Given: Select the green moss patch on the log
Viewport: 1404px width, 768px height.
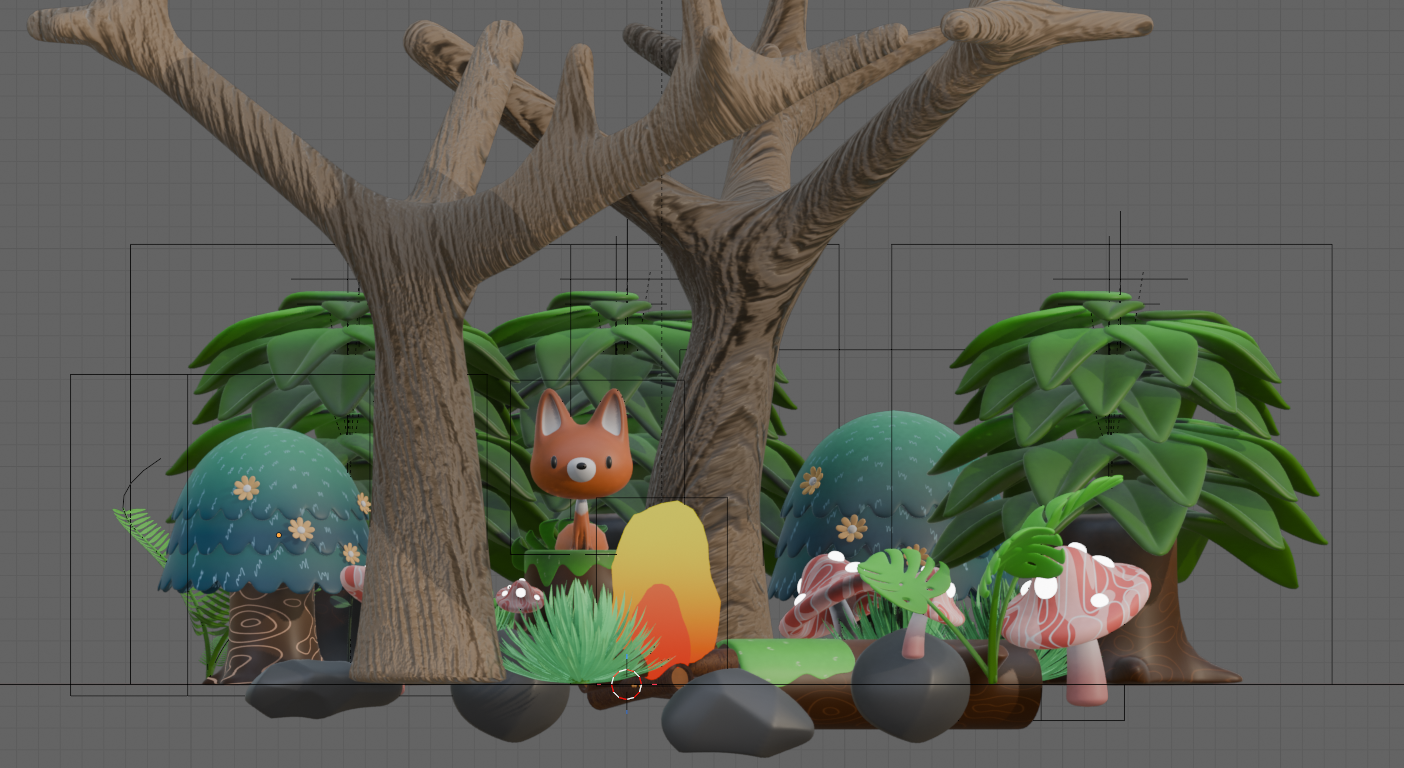Looking at the screenshot, I should tap(792, 658).
